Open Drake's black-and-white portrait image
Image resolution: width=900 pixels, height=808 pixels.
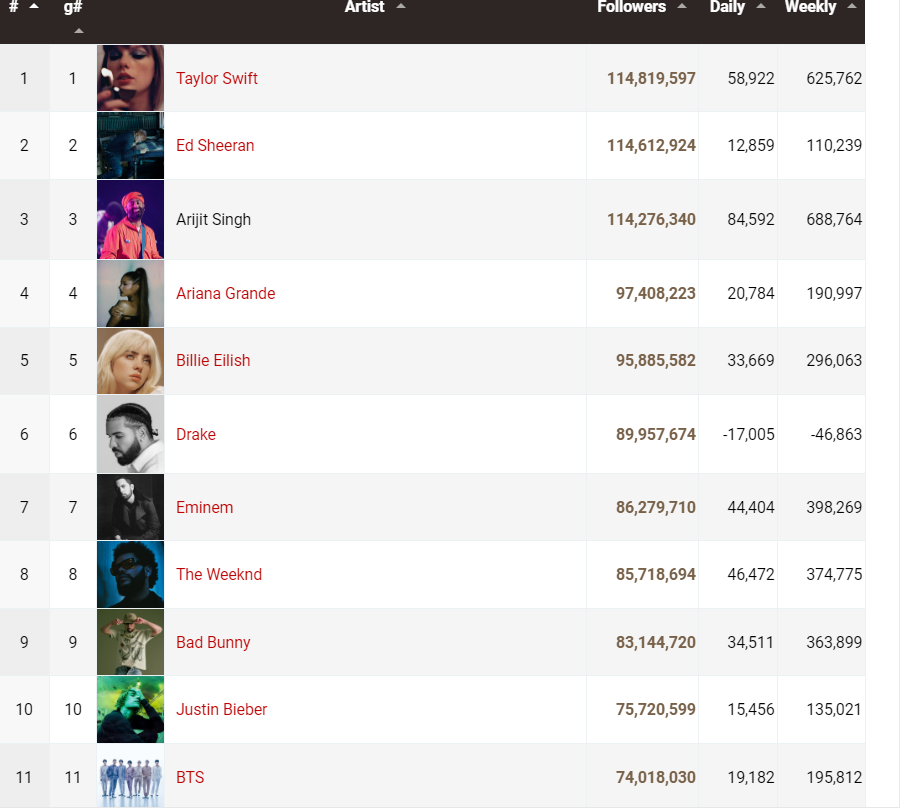click(x=130, y=434)
